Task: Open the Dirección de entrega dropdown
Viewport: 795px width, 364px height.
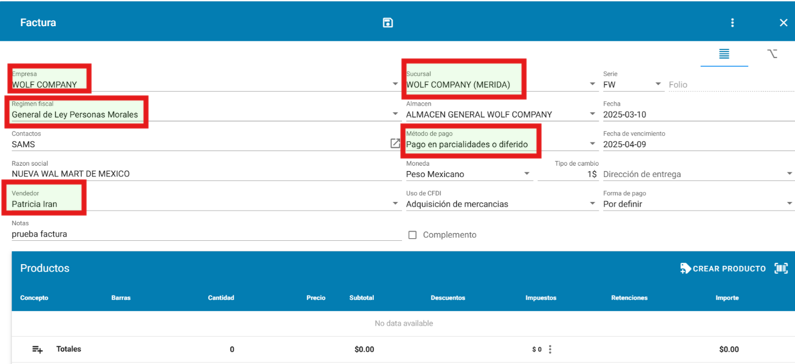Action: (698, 174)
